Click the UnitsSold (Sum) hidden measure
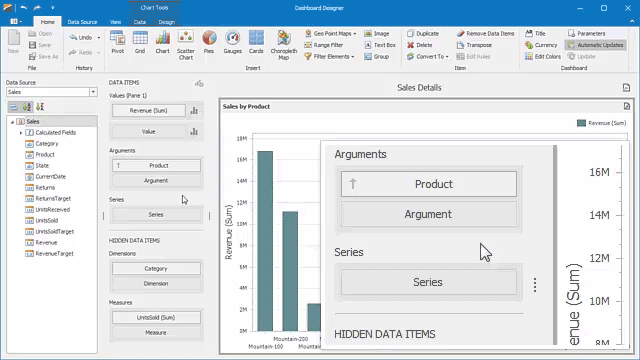 pyautogui.click(x=156, y=318)
